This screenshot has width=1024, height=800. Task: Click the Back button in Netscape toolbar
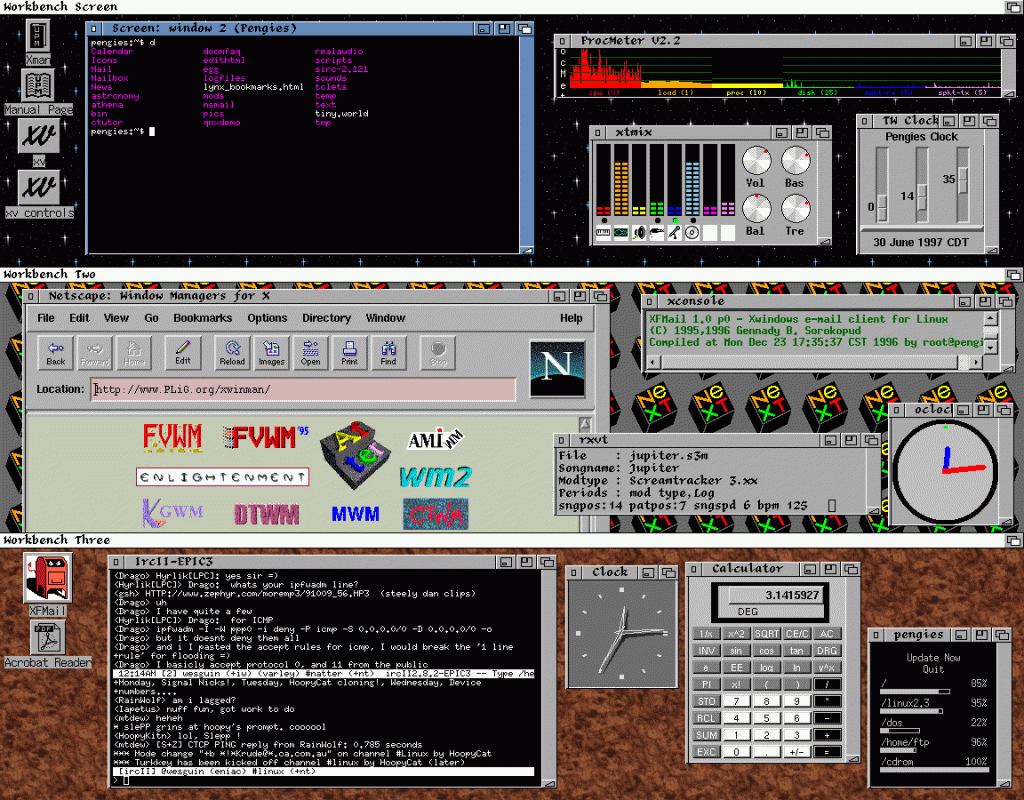click(56, 351)
